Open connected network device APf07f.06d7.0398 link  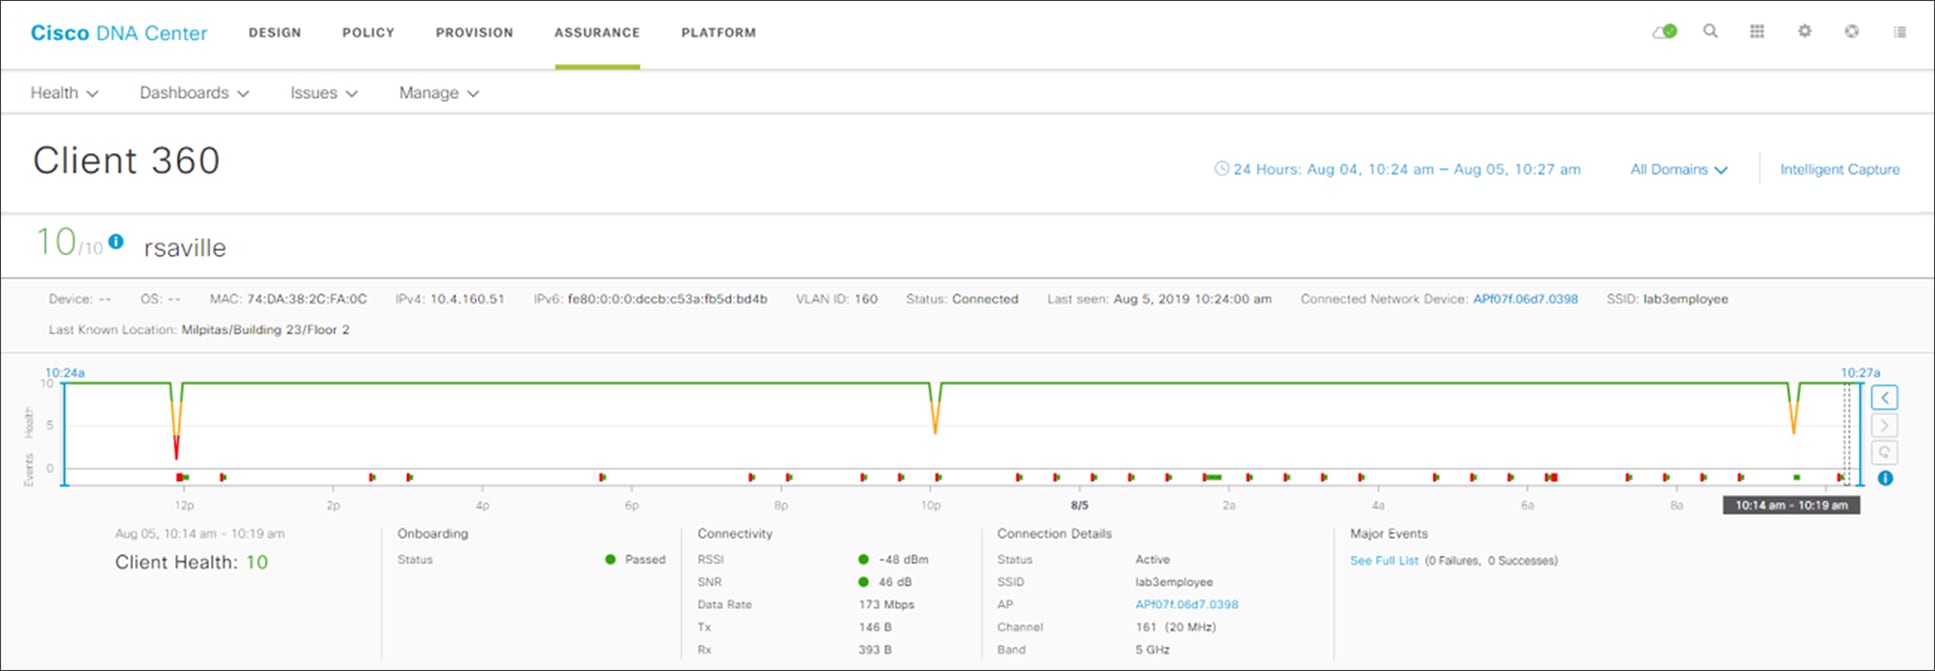pyautogui.click(x=1525, y=299)
